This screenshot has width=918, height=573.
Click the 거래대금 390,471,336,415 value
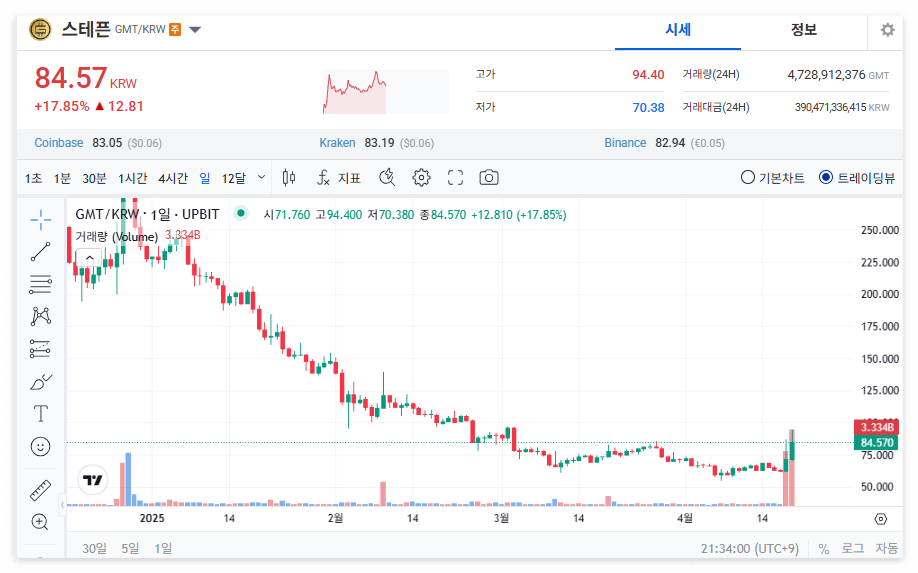pyautogui.click(x=830, y=108)
